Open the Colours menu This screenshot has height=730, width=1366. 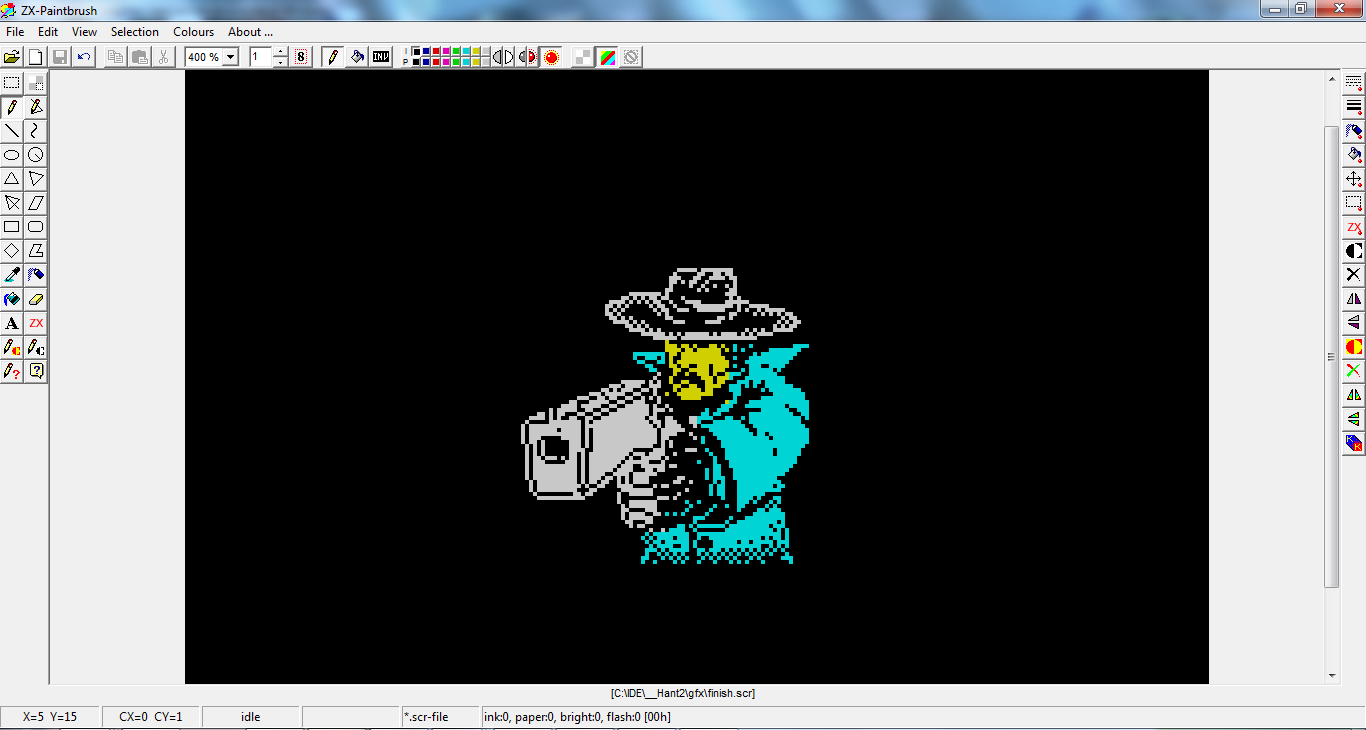[193, 32]
